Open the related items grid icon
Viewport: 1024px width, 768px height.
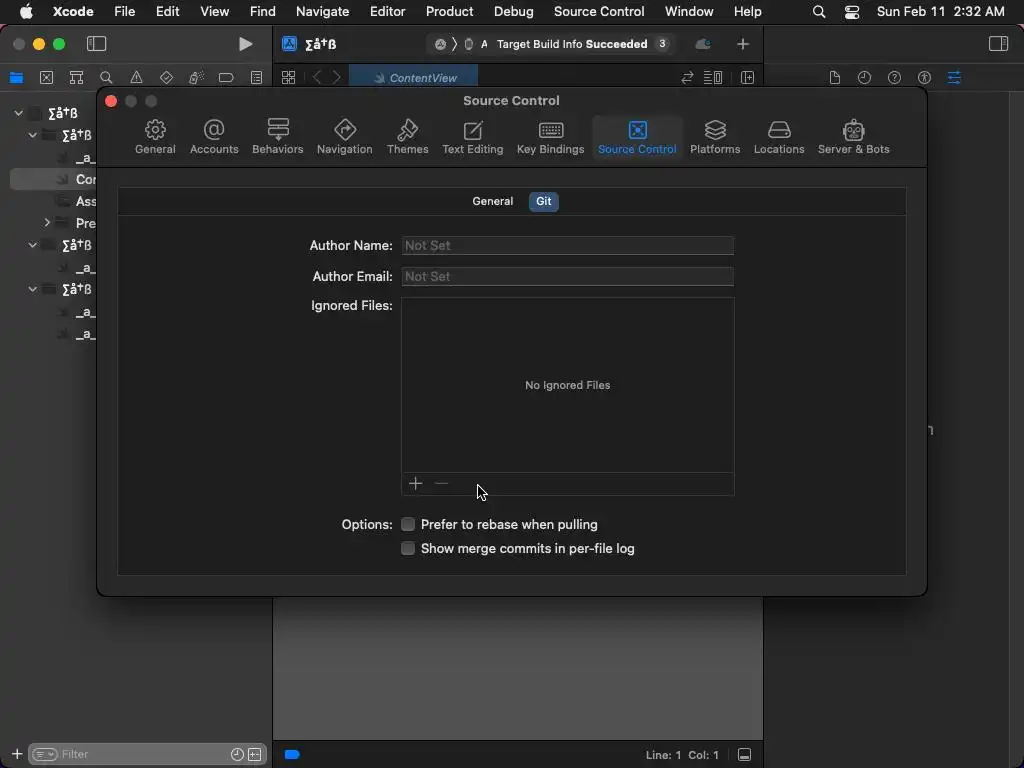click(x=288, y=78)
